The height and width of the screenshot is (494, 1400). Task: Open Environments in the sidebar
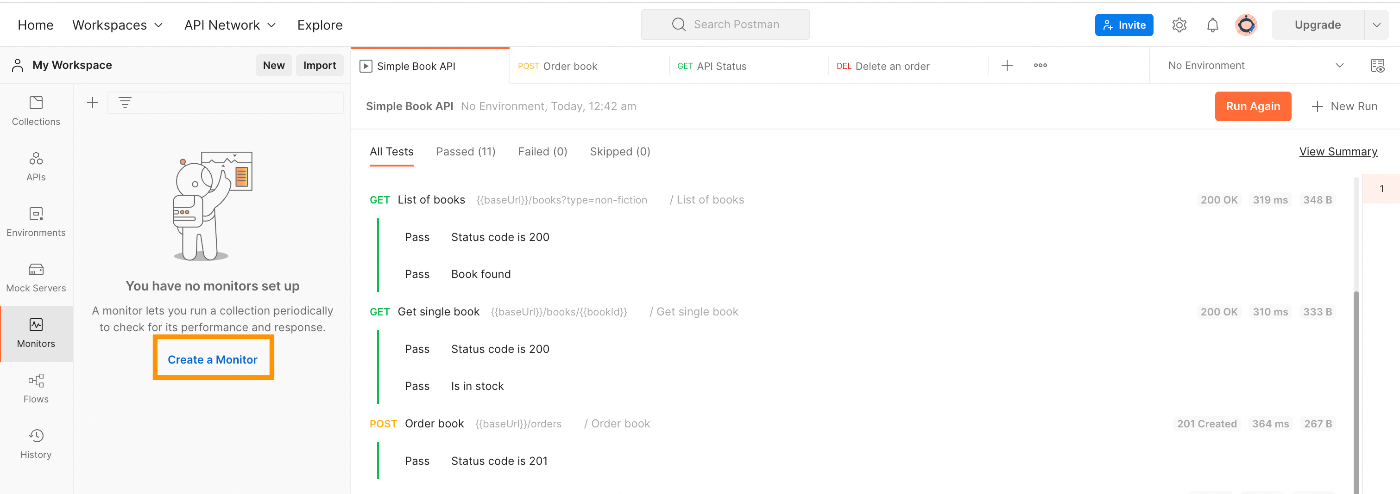click(x=36, y=222)
